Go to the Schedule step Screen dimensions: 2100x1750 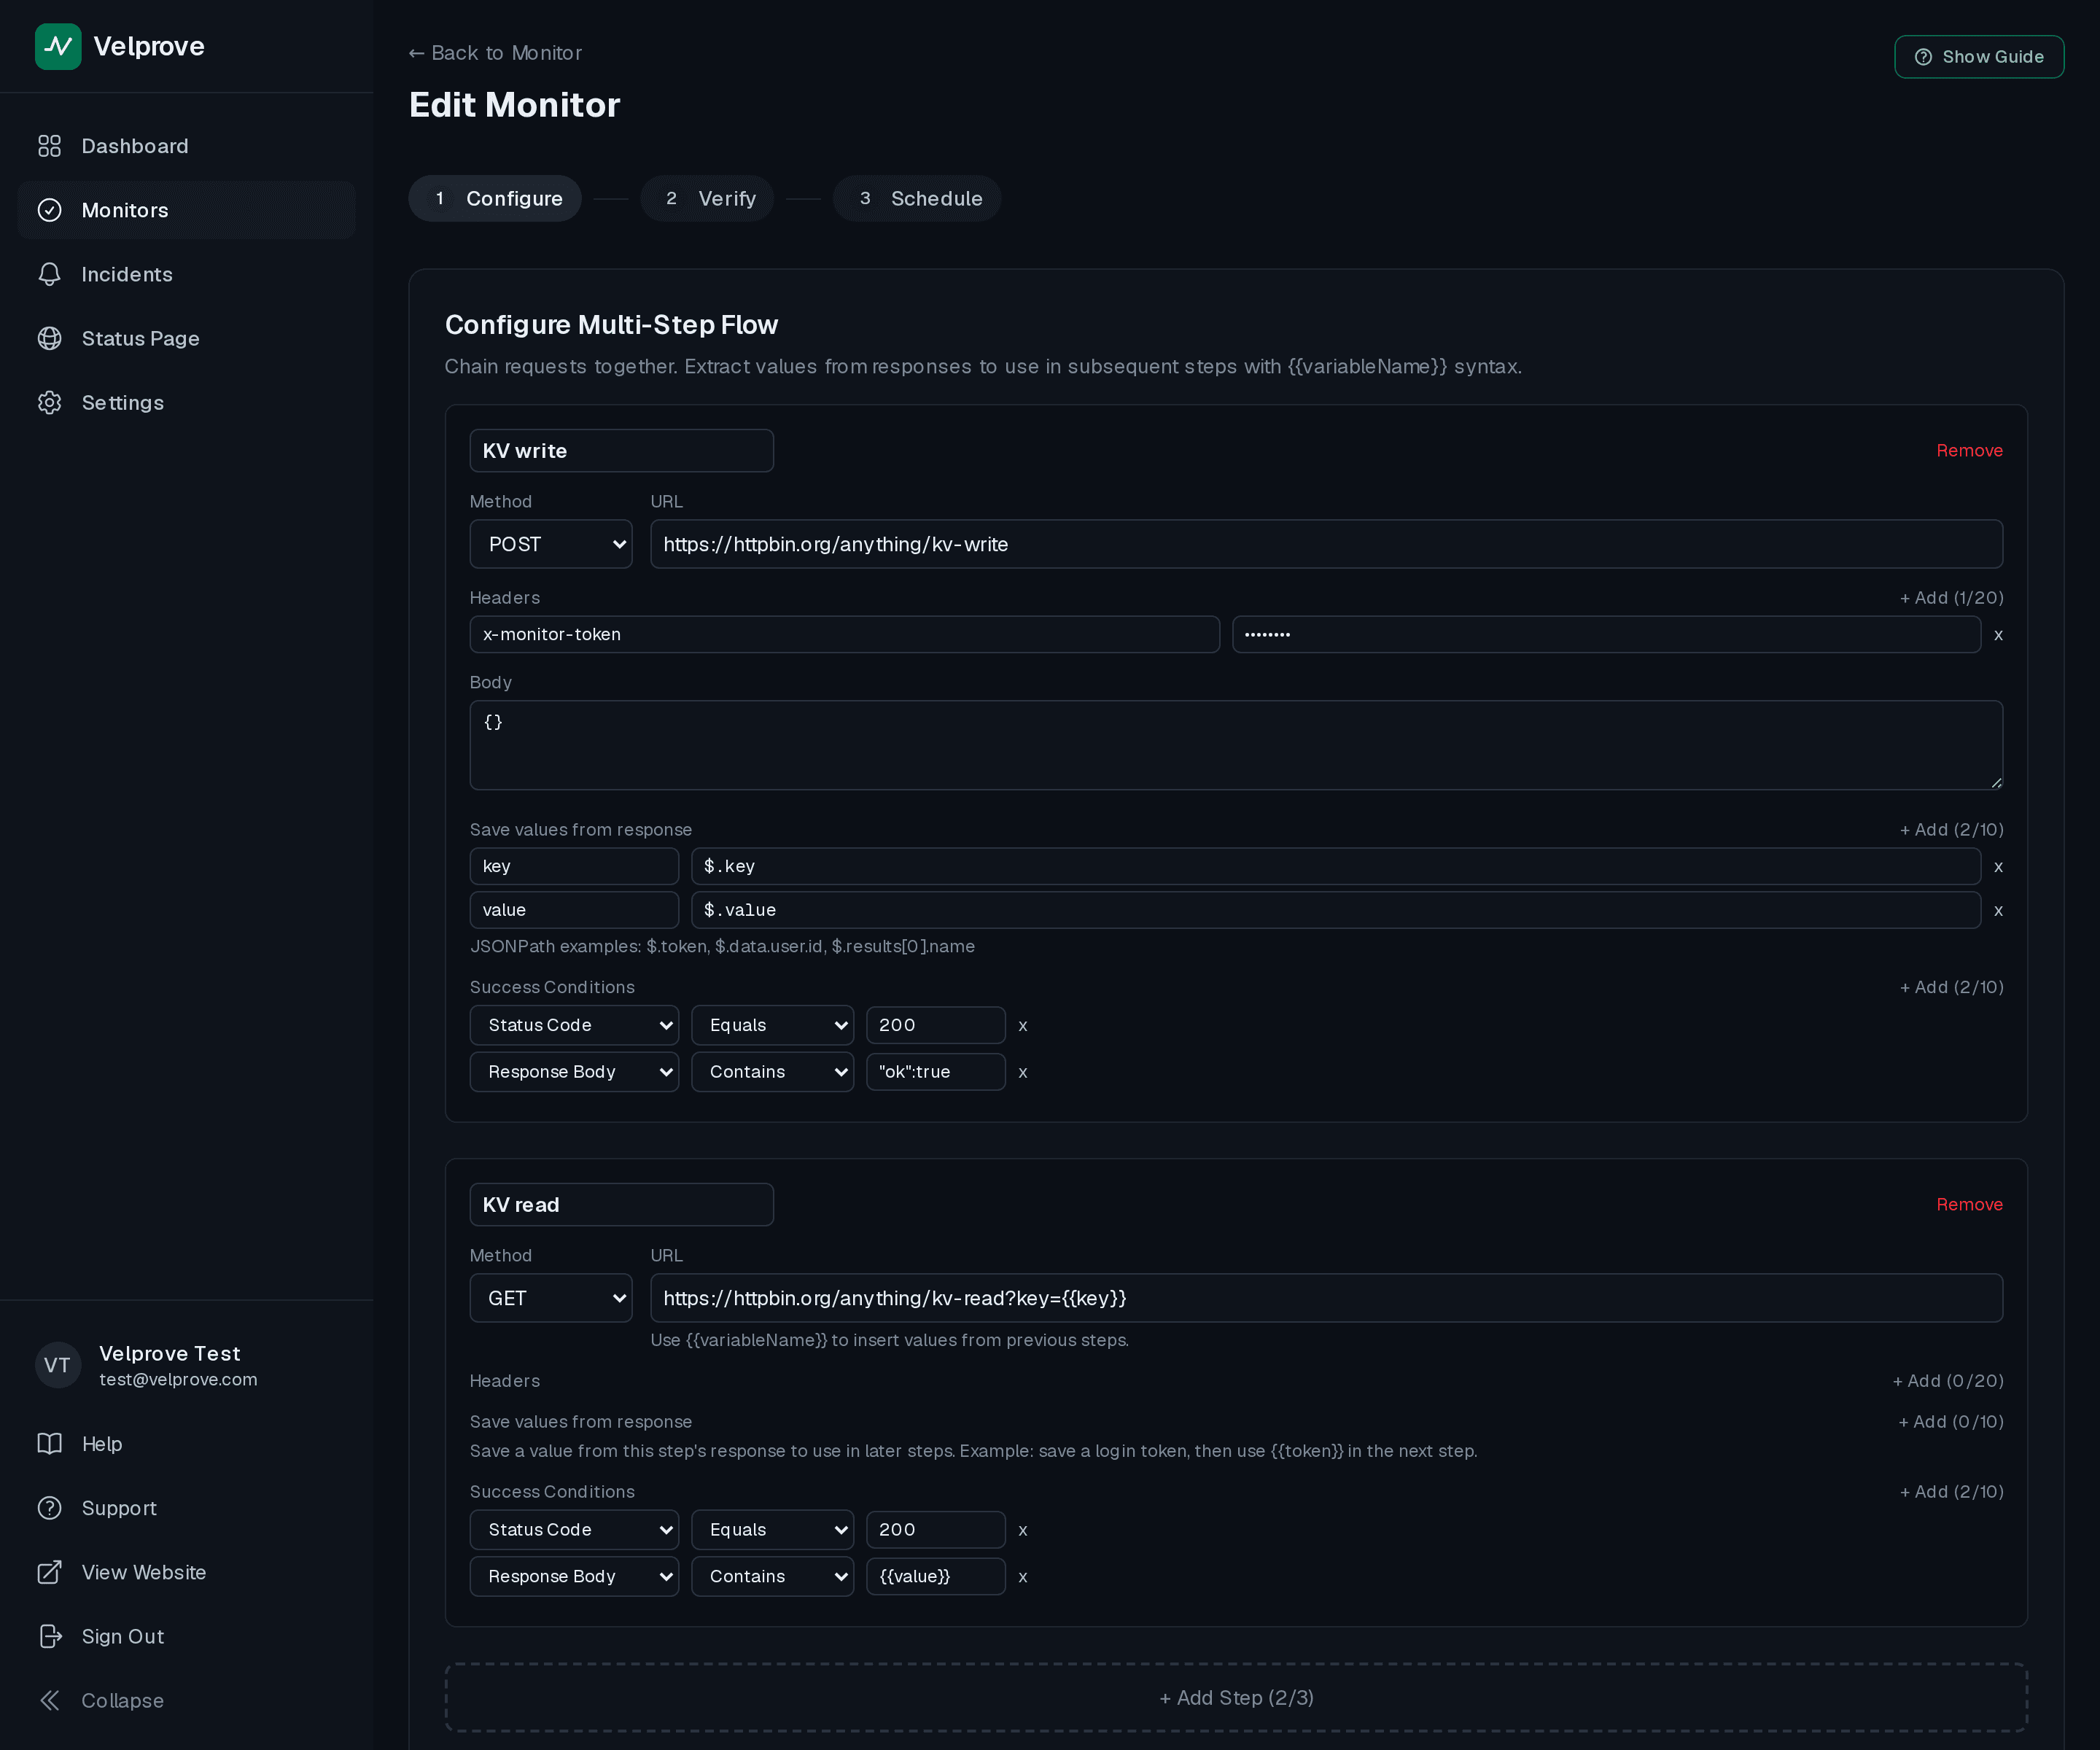point(917,198)
